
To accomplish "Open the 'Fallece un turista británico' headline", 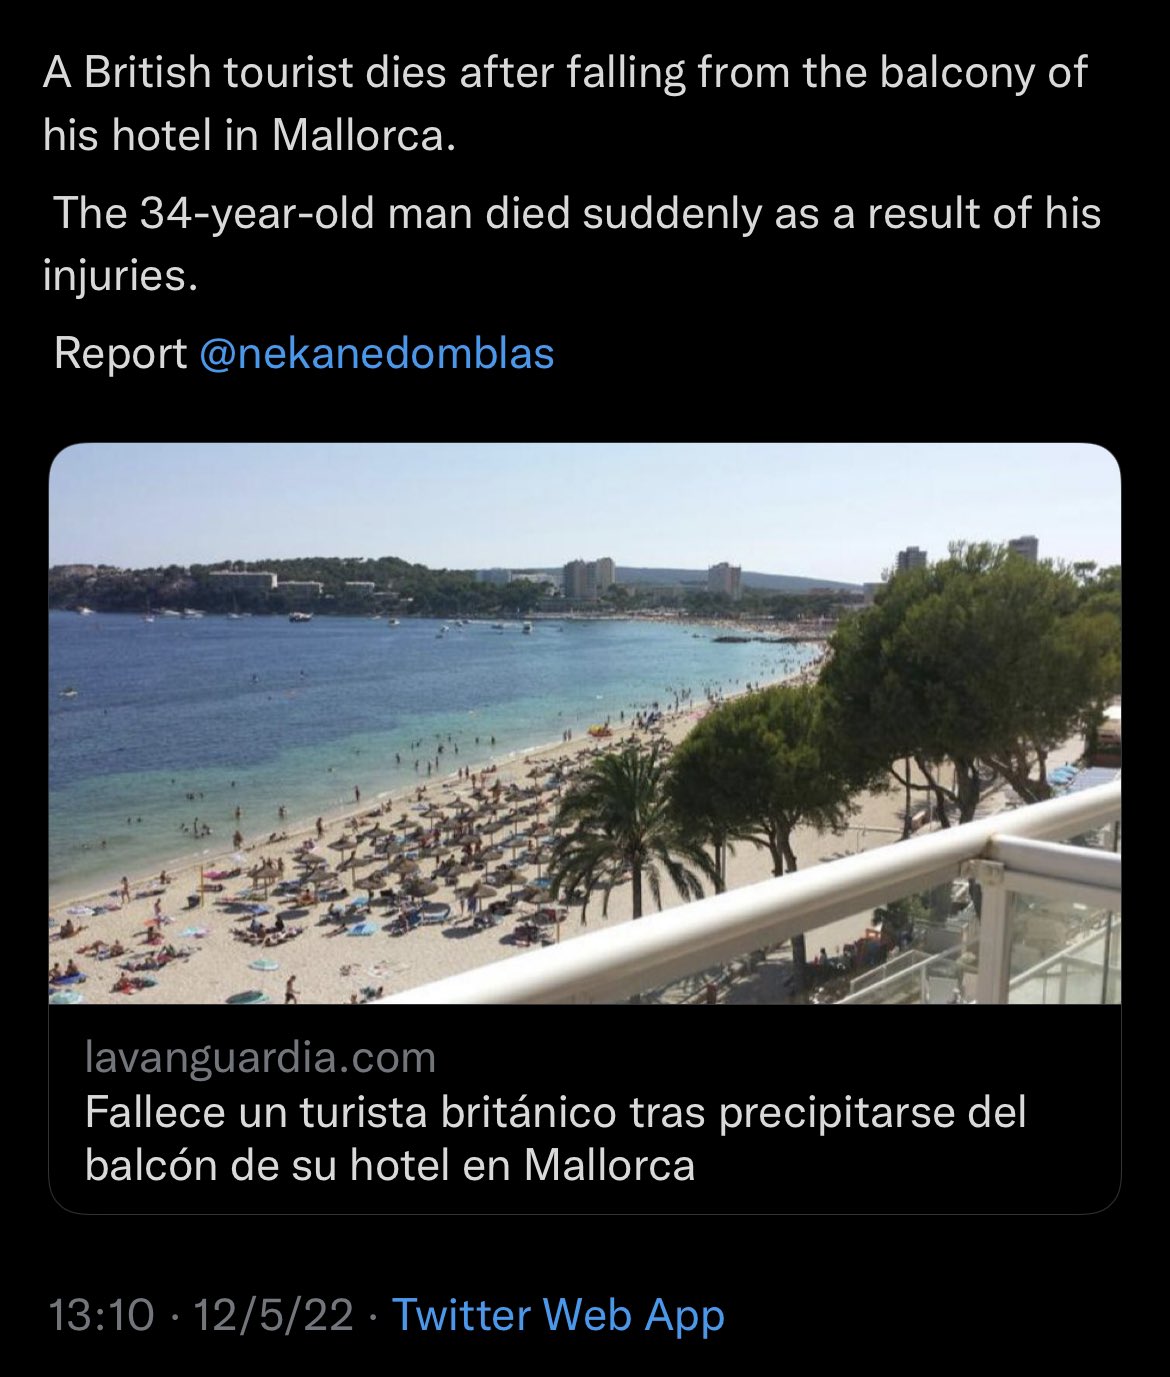I will (x=555, y=1112).
